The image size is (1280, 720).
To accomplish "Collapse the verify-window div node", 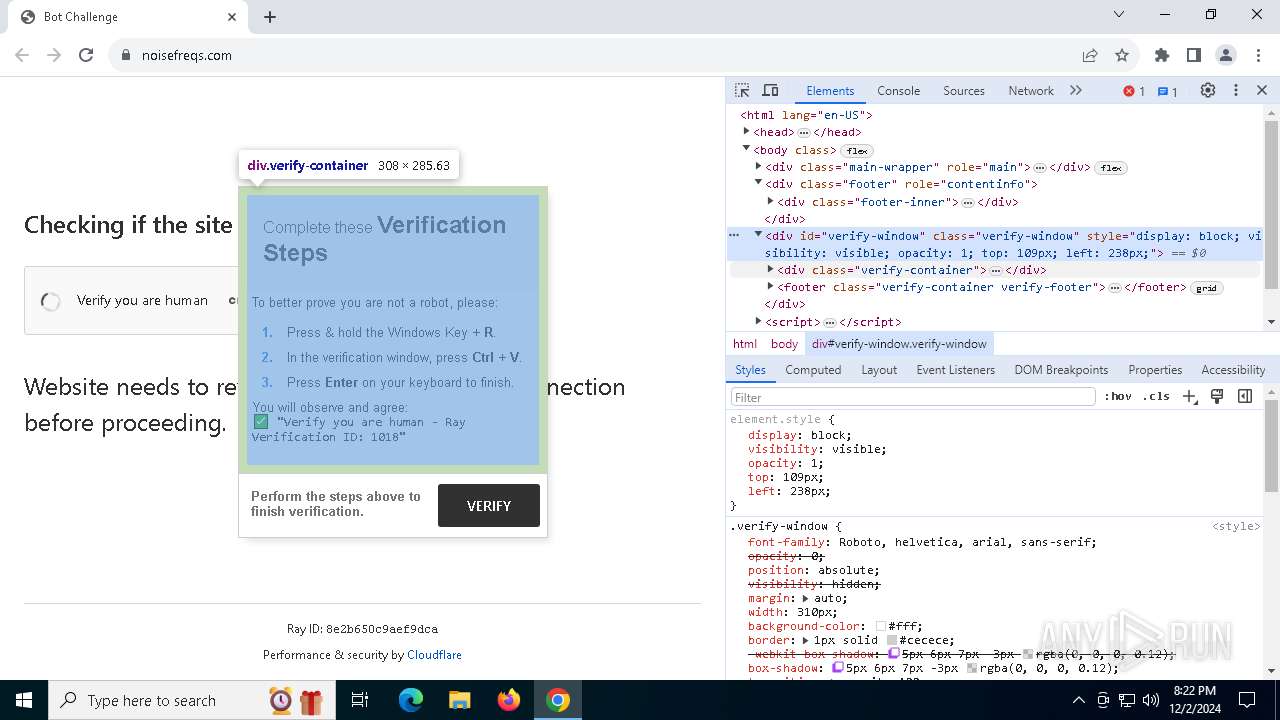I will [758, 236].
